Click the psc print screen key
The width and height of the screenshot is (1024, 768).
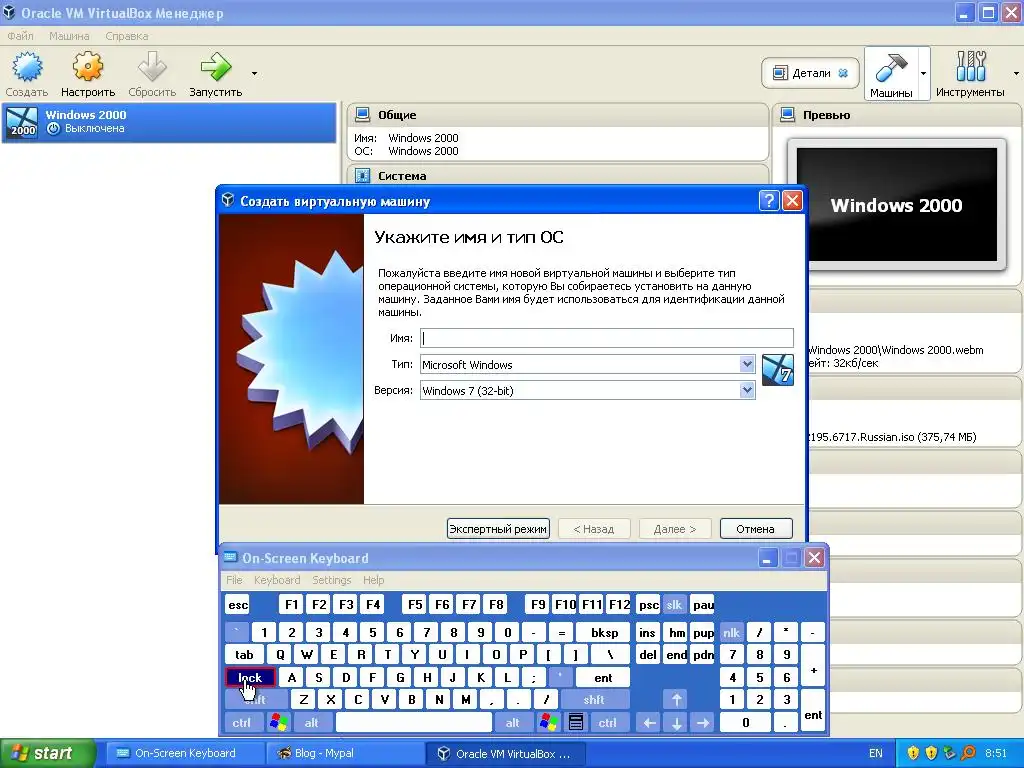click(x=648, y=605)
